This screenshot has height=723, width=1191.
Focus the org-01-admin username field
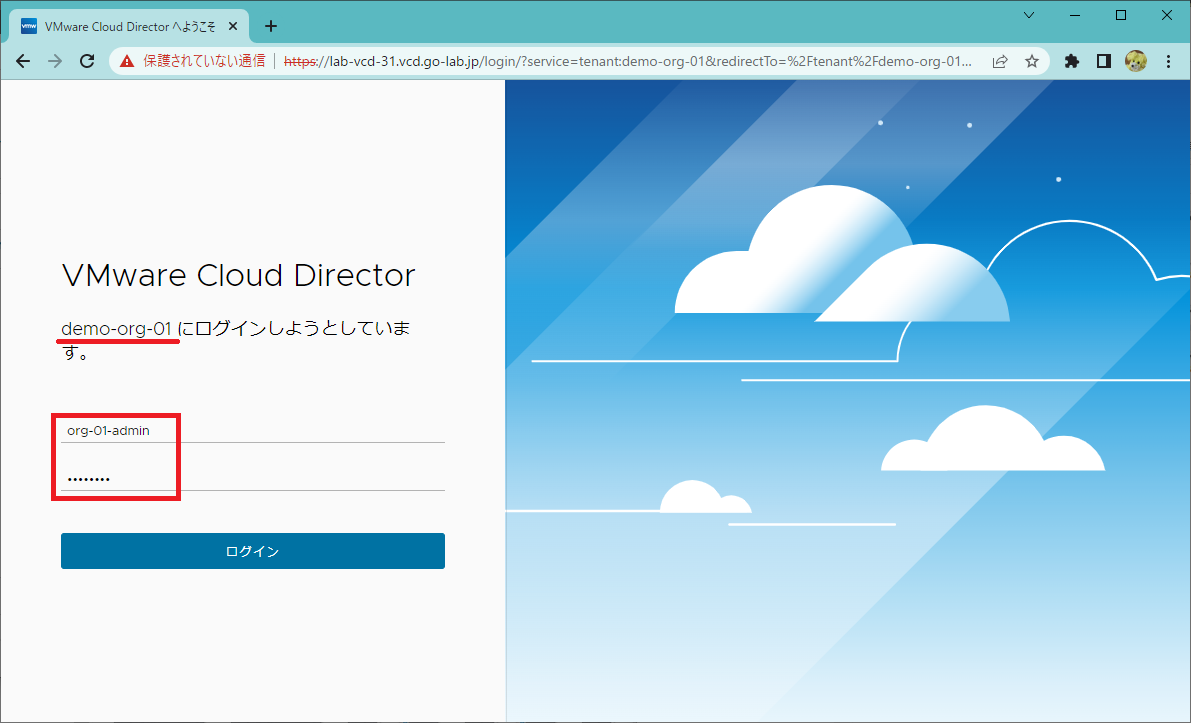point(252,431)
